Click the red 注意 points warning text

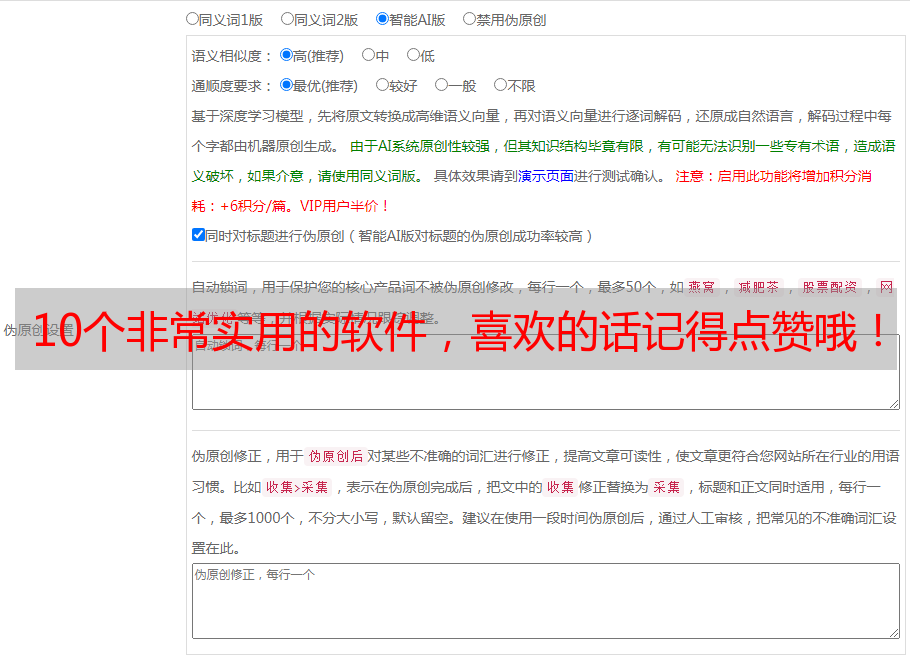532,191
